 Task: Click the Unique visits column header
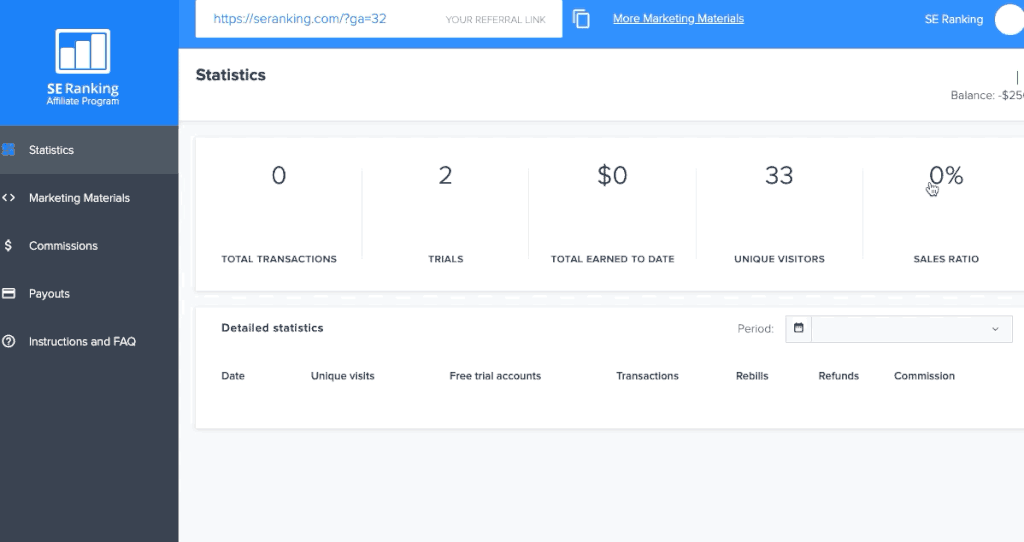point(342,376)
